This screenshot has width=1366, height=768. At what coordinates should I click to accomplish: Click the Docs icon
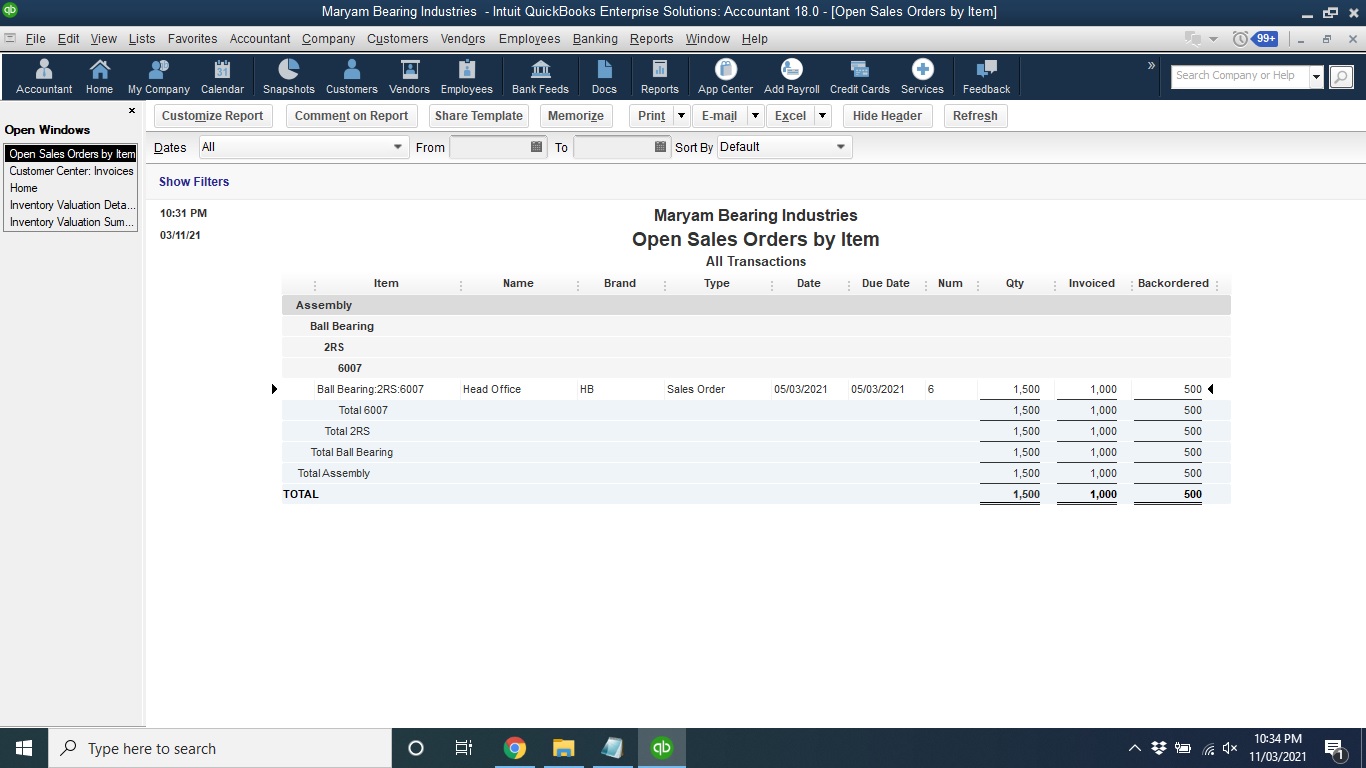604,75
